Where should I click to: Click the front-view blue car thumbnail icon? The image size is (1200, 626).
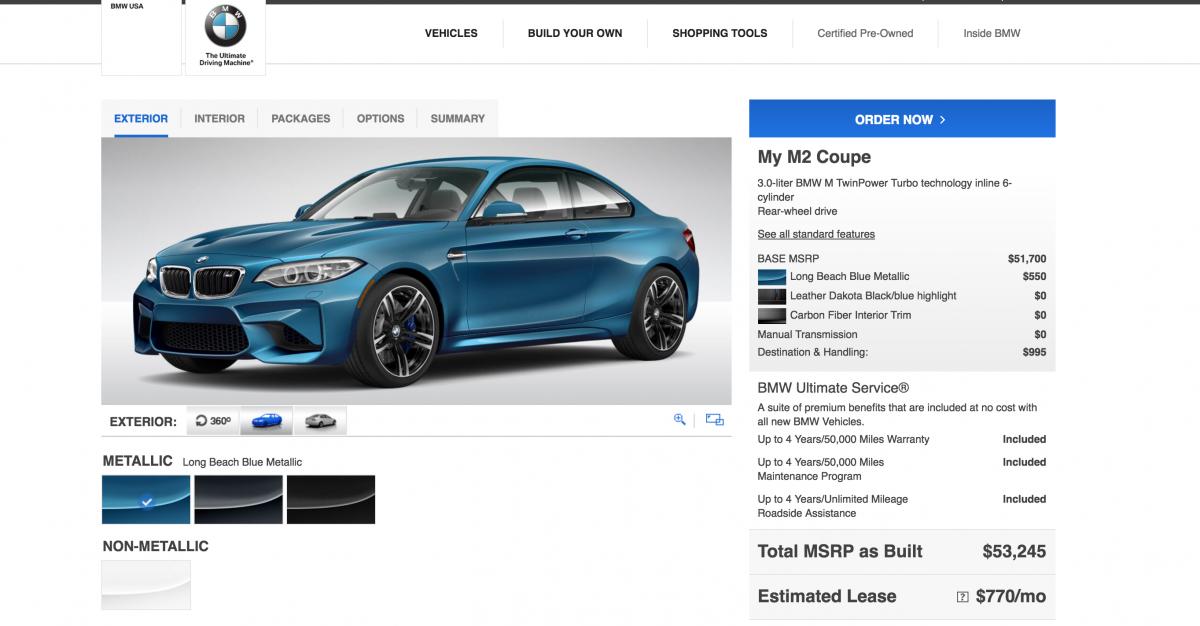coord(268,420)
